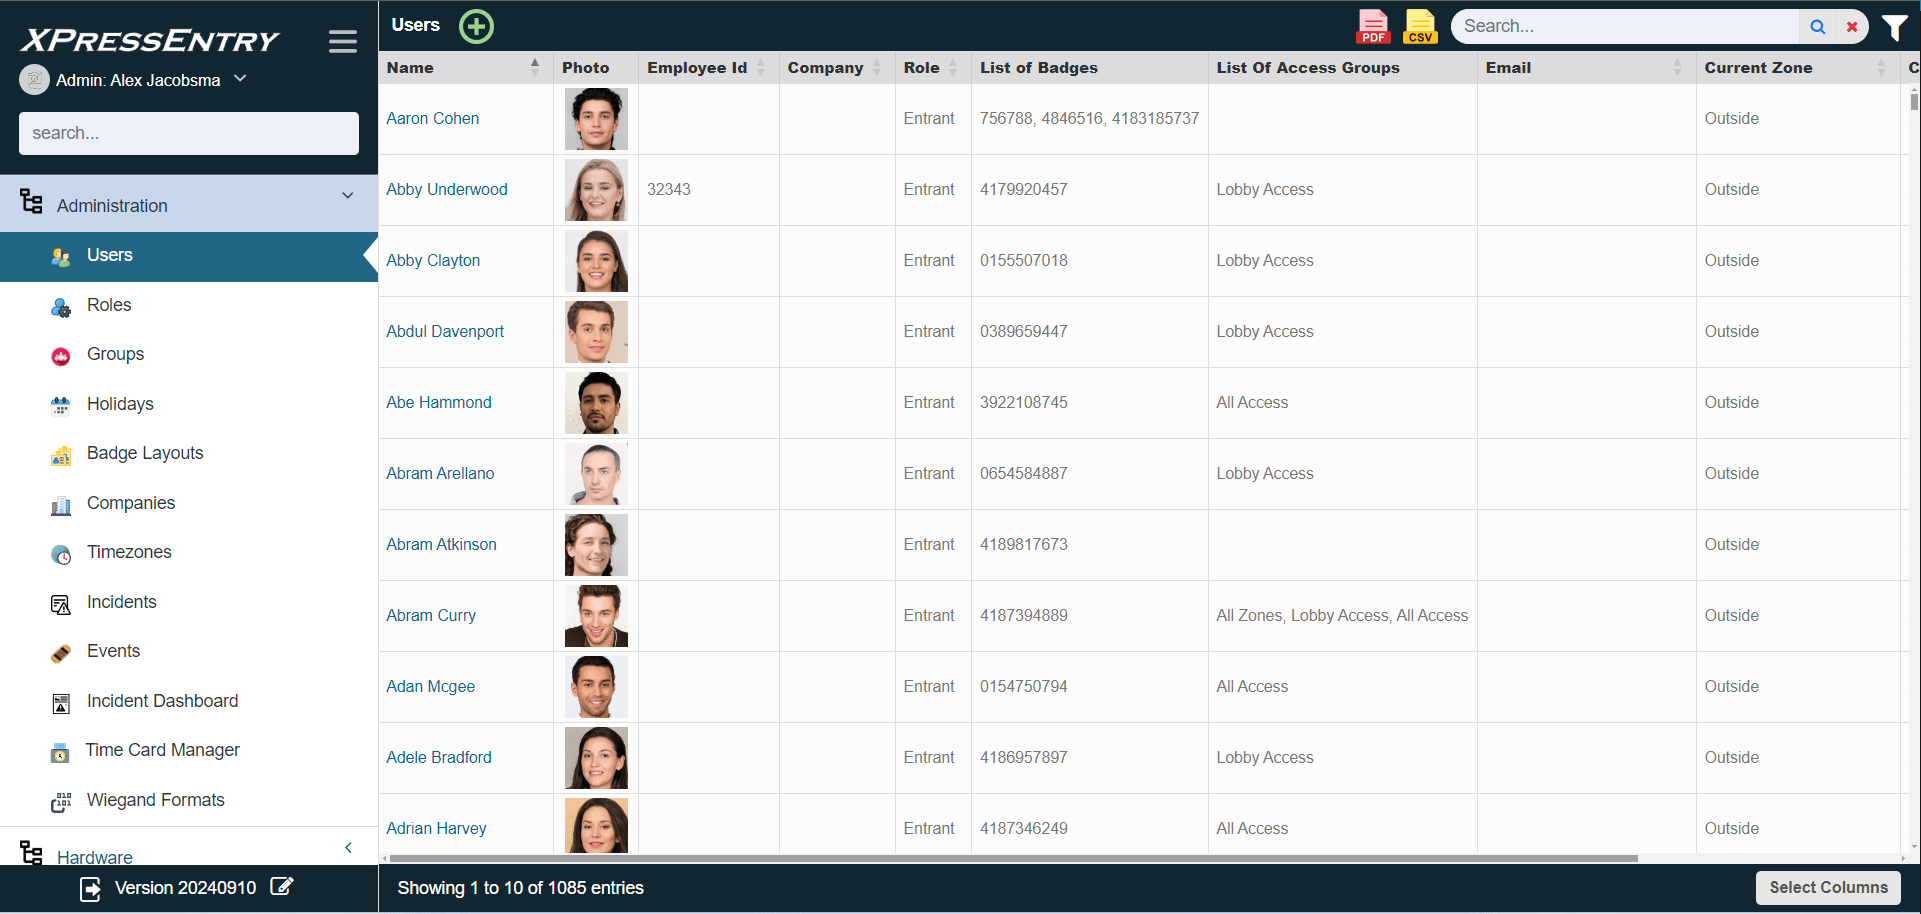Export the users list as PDF
This screenshot has height=914, width=1921.
coord(1372,26)
